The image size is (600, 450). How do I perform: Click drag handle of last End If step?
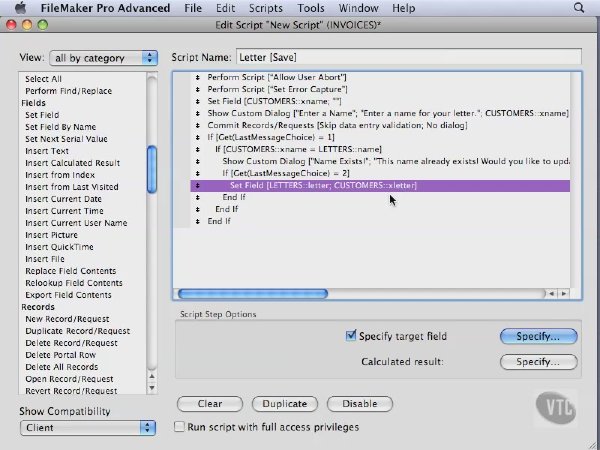coord(197,222)
